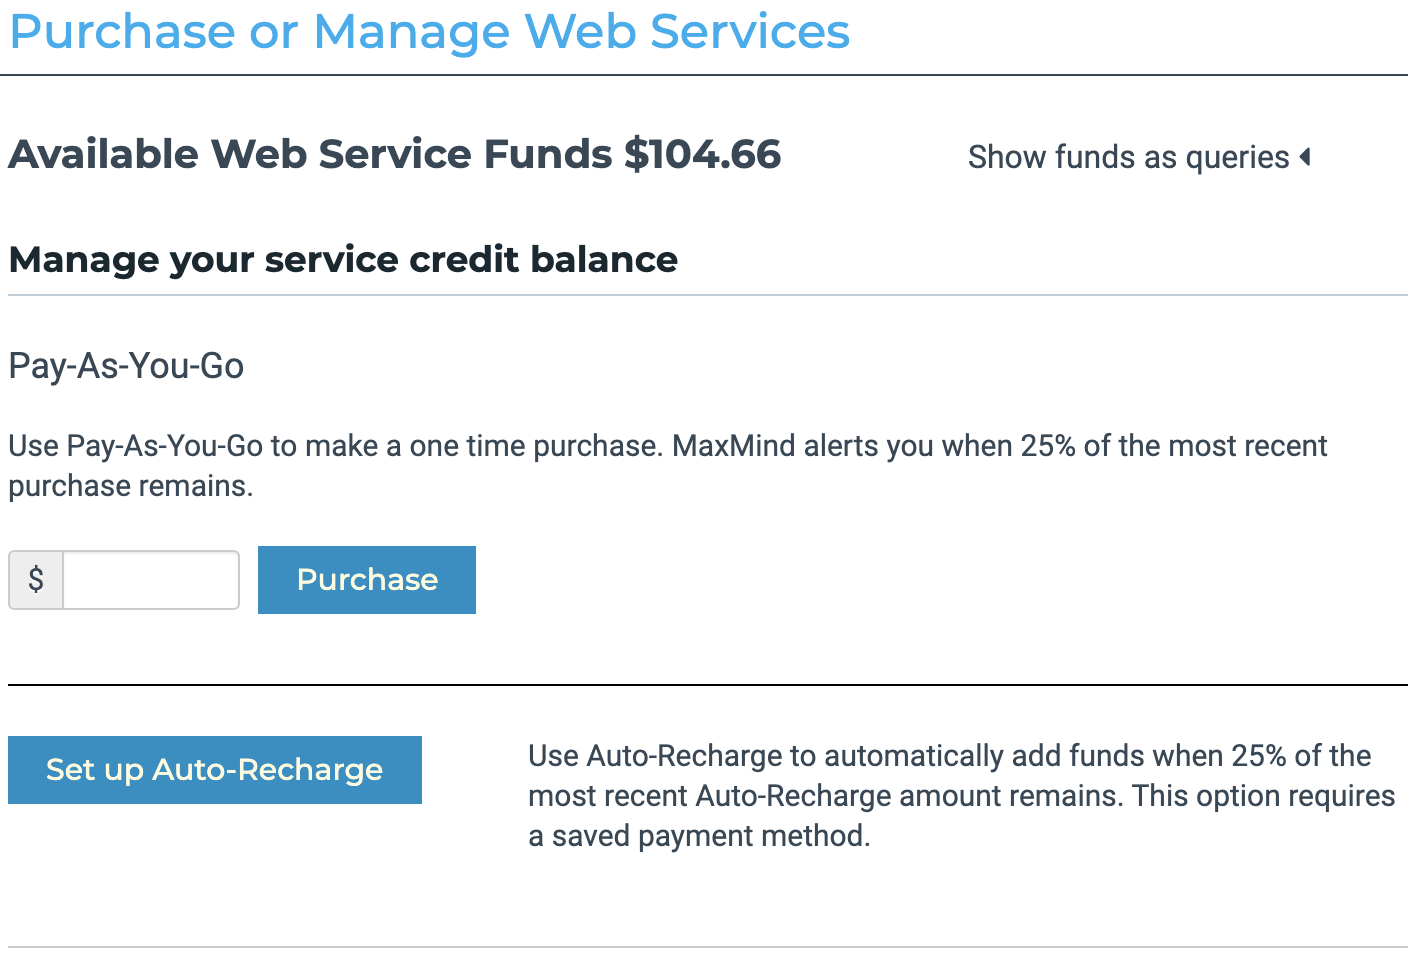
Task: Toggle Show funds as queries
Action: tap(1128, 157)
